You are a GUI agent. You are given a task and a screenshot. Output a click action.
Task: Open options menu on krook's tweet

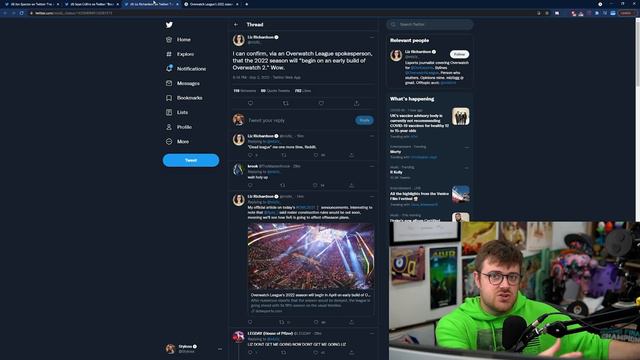pyautogui.click(x=371, y=166)
